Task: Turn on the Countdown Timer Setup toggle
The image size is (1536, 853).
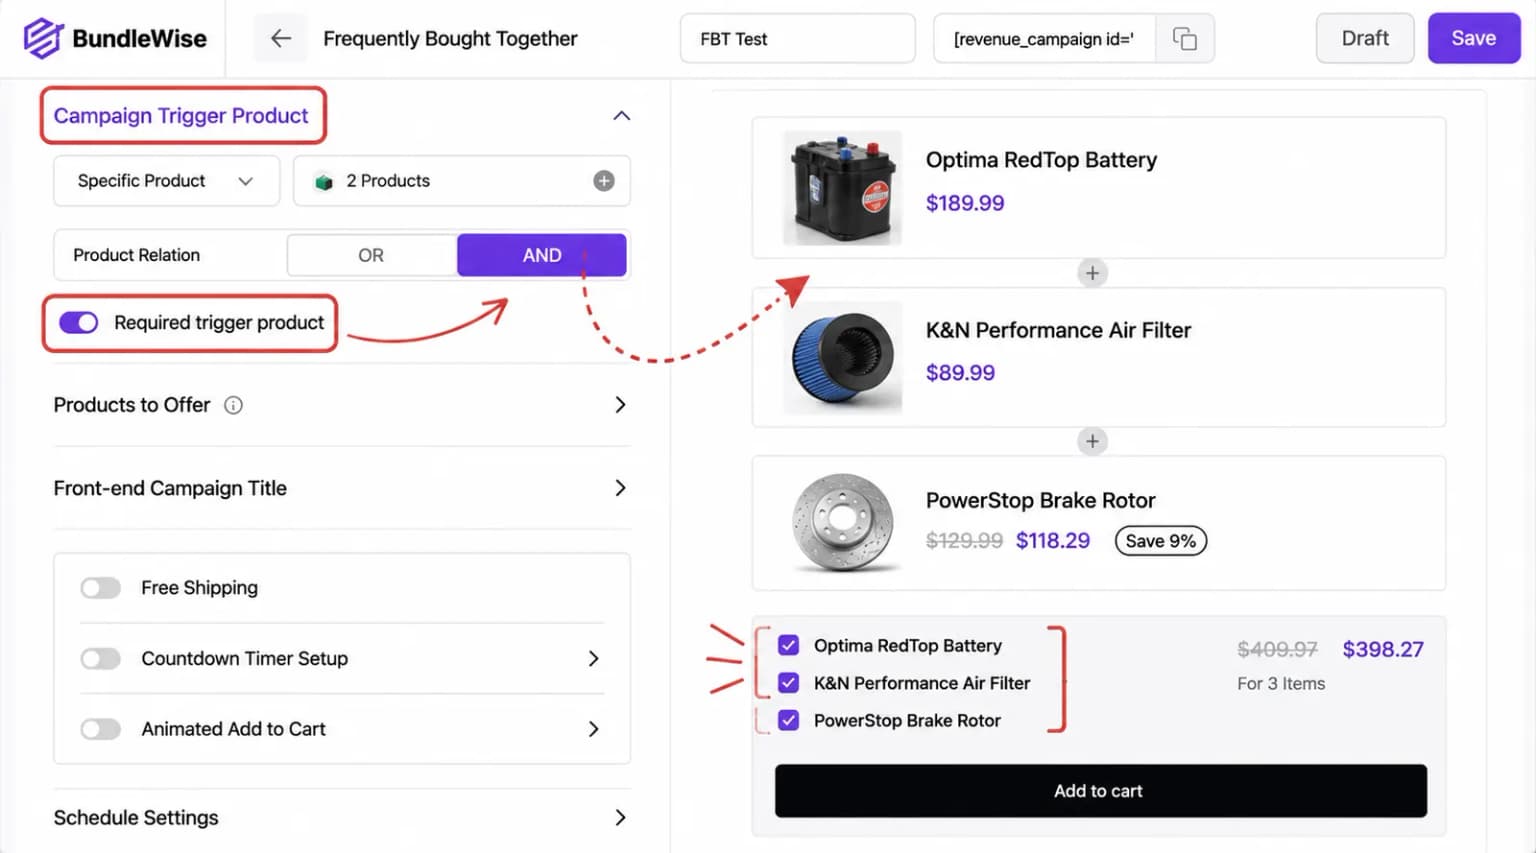Action: pyautogui.click(x=100, y=659)
